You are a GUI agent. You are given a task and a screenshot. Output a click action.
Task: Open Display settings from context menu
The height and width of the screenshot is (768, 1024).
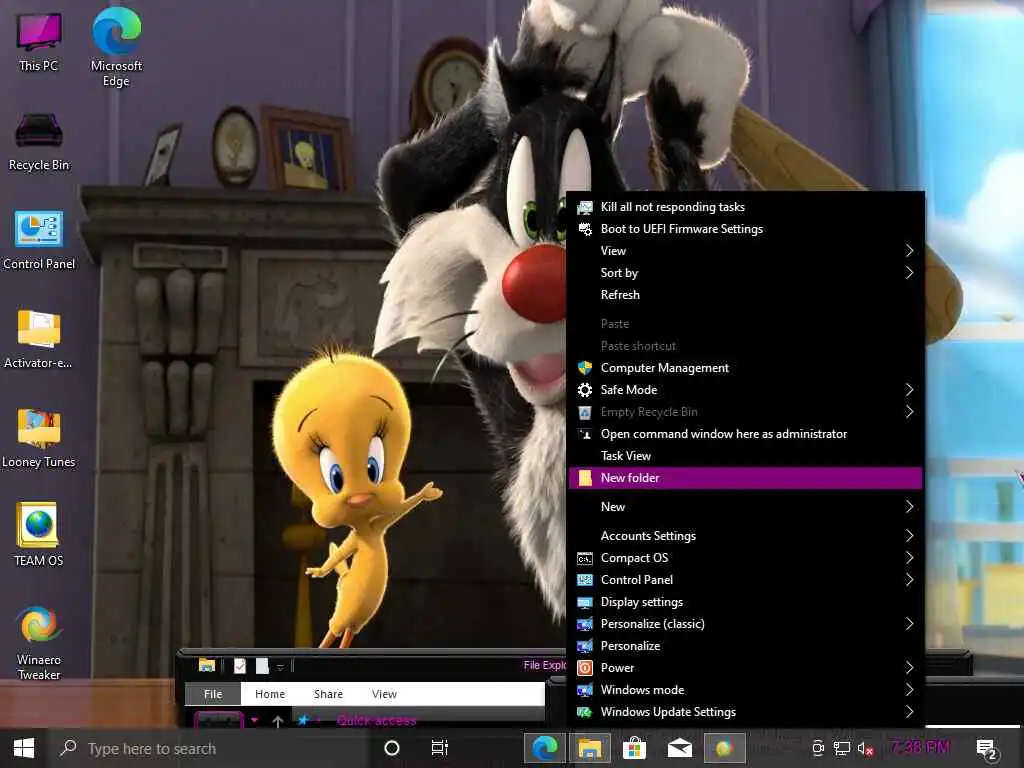coord(745,602)
